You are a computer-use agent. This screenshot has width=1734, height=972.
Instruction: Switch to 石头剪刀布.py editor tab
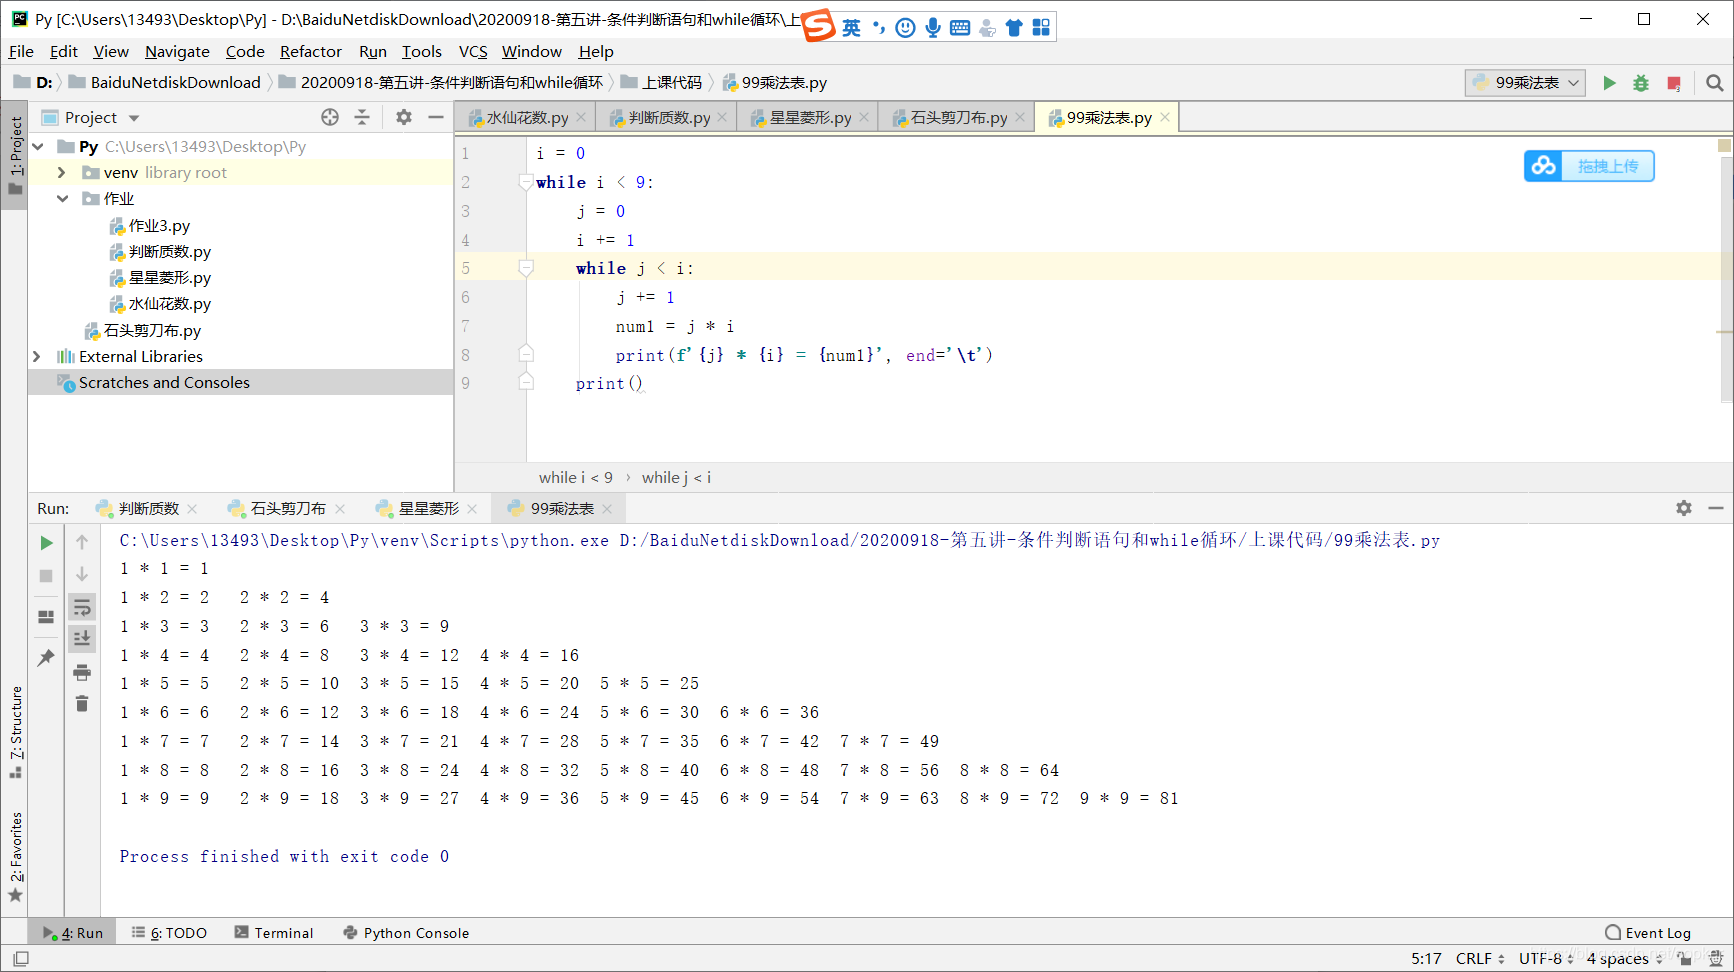click(958, 117)
